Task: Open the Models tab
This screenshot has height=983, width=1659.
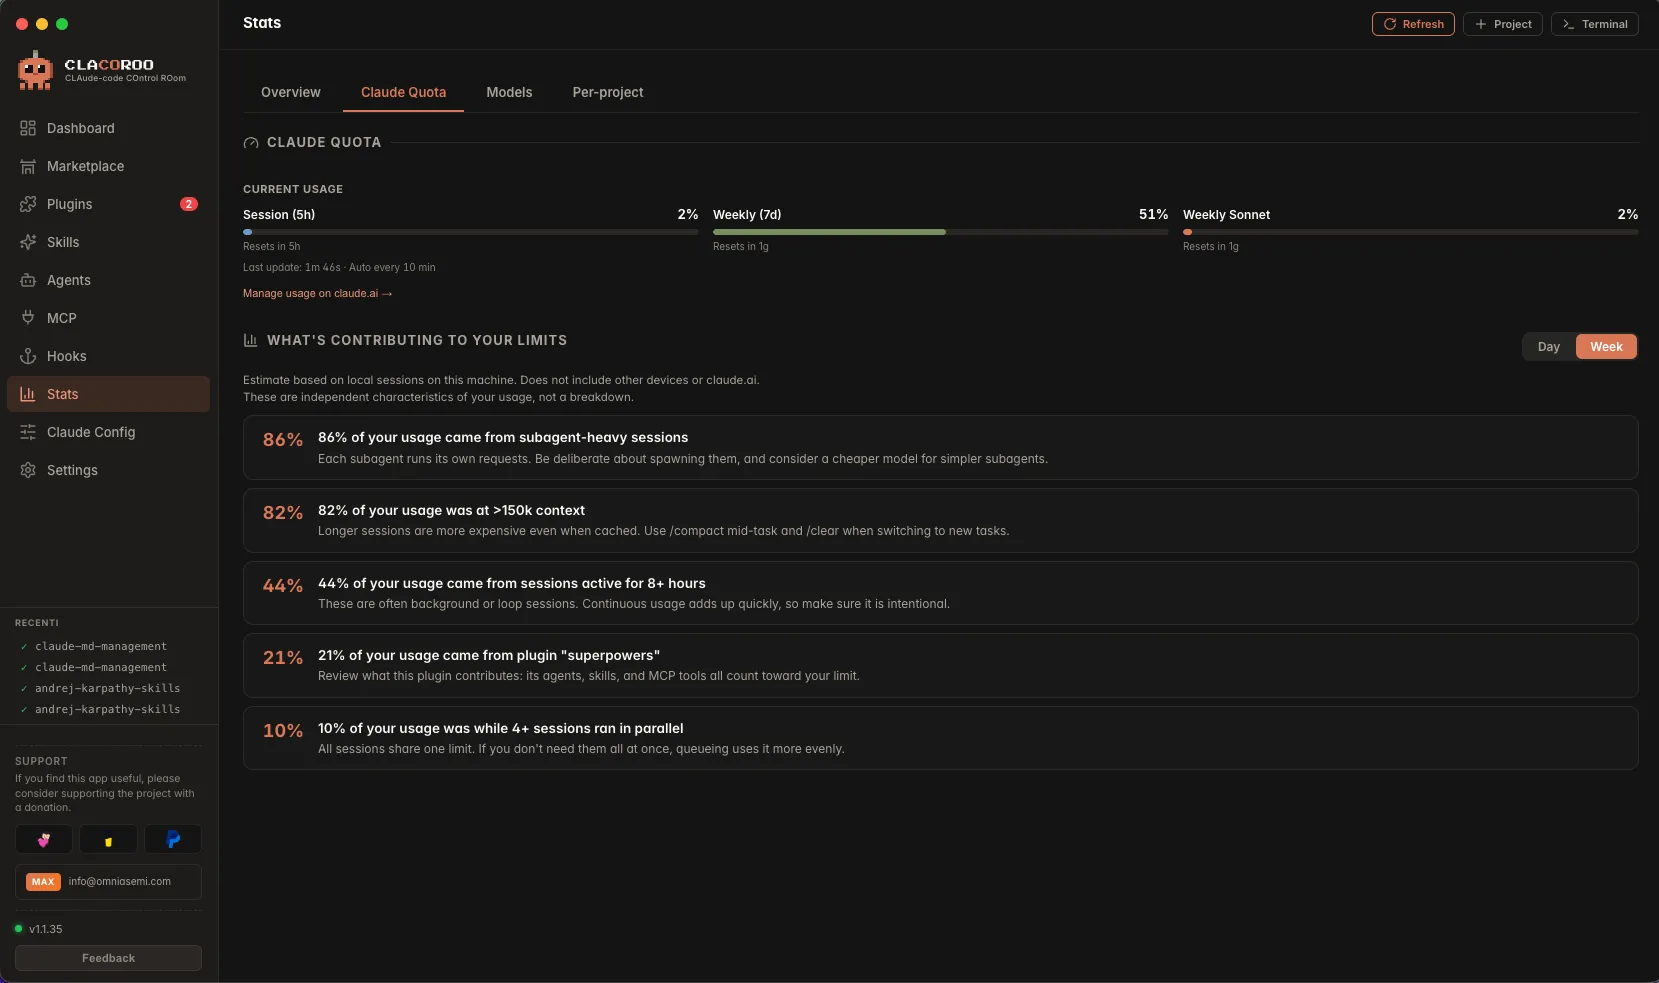Action: 509,92
